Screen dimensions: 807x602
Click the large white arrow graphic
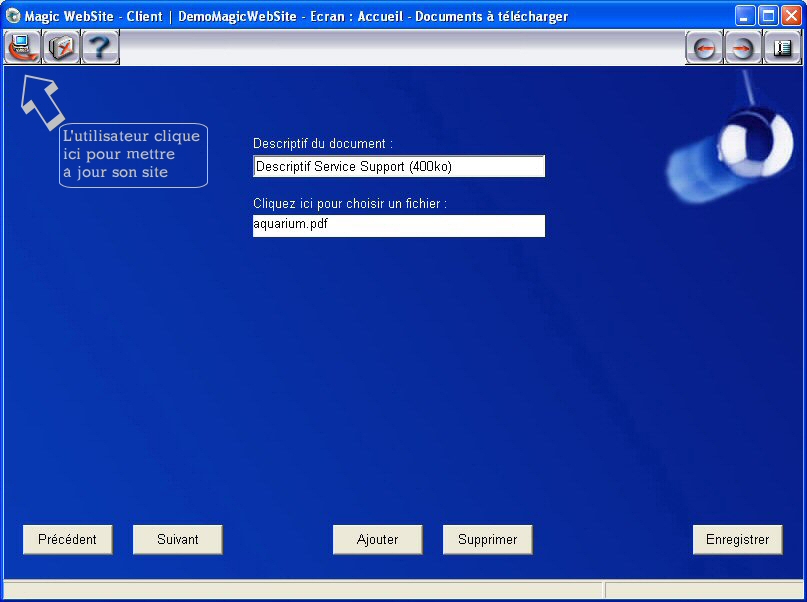(41, 101)
